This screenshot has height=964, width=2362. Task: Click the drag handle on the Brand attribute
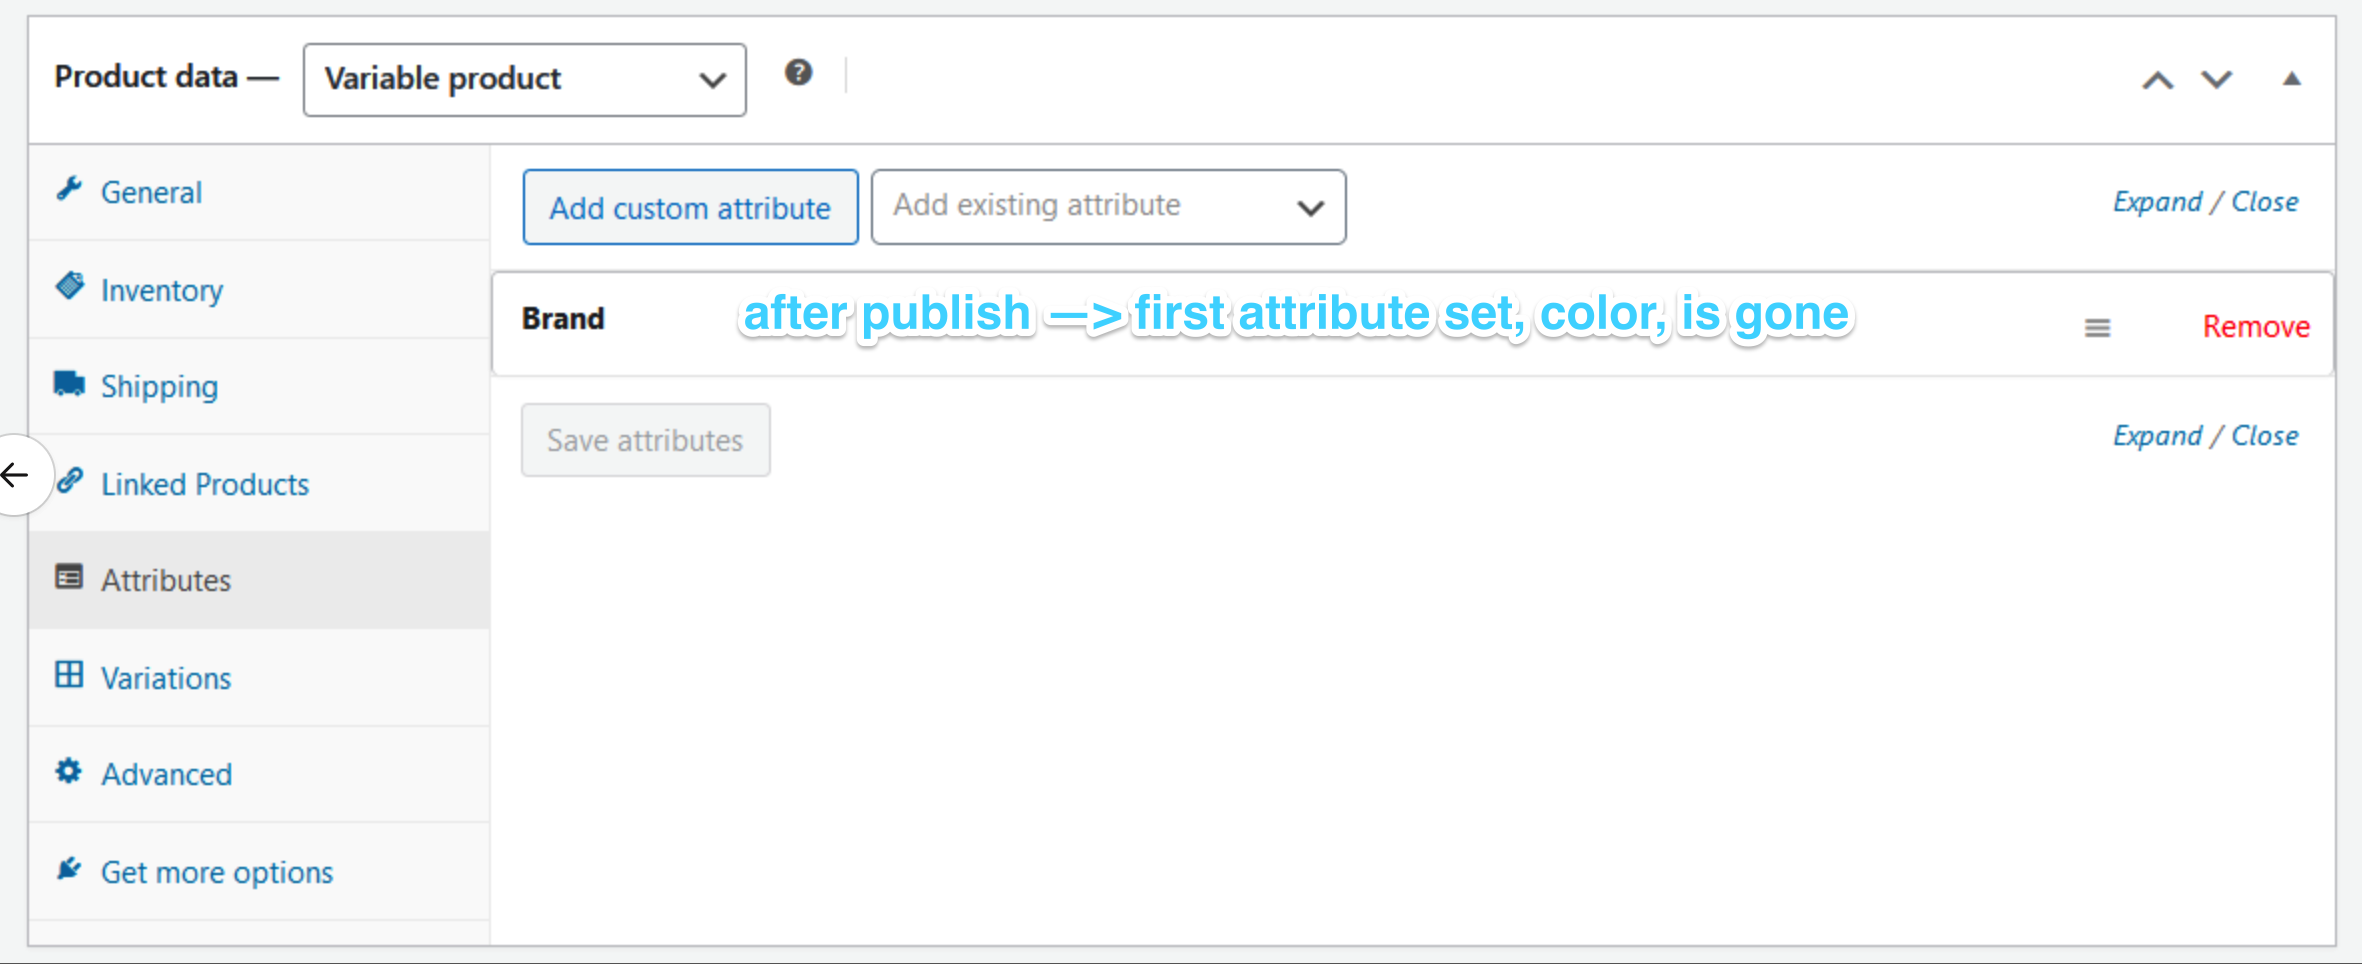pos(2097,326)
